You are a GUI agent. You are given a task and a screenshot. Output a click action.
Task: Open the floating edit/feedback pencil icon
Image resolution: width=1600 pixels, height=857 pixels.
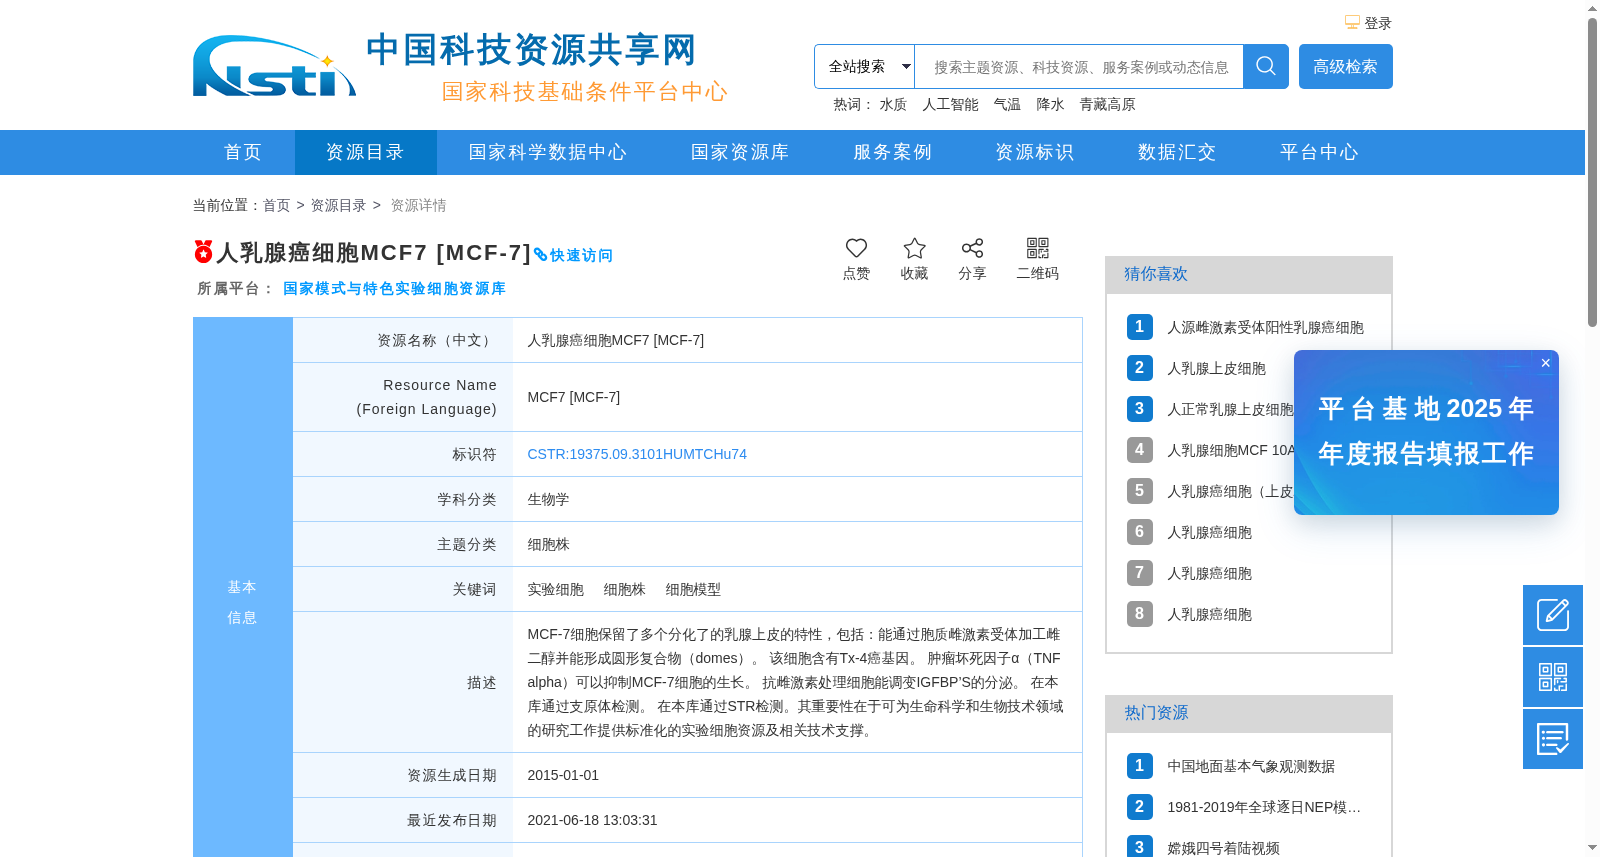pos(1553,615)
